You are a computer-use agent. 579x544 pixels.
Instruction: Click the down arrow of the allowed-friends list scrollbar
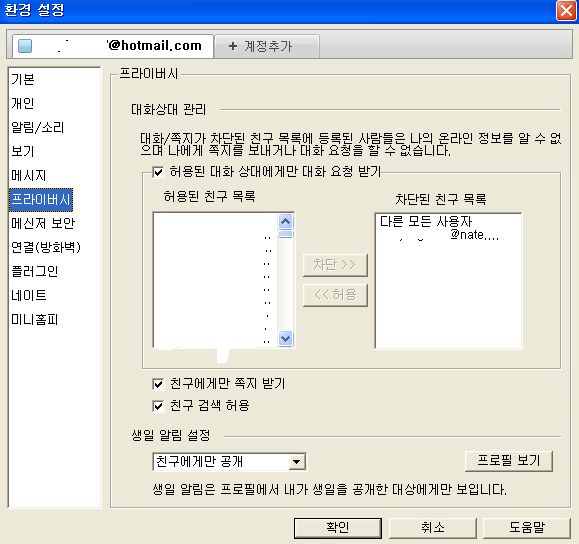point(285,338)
